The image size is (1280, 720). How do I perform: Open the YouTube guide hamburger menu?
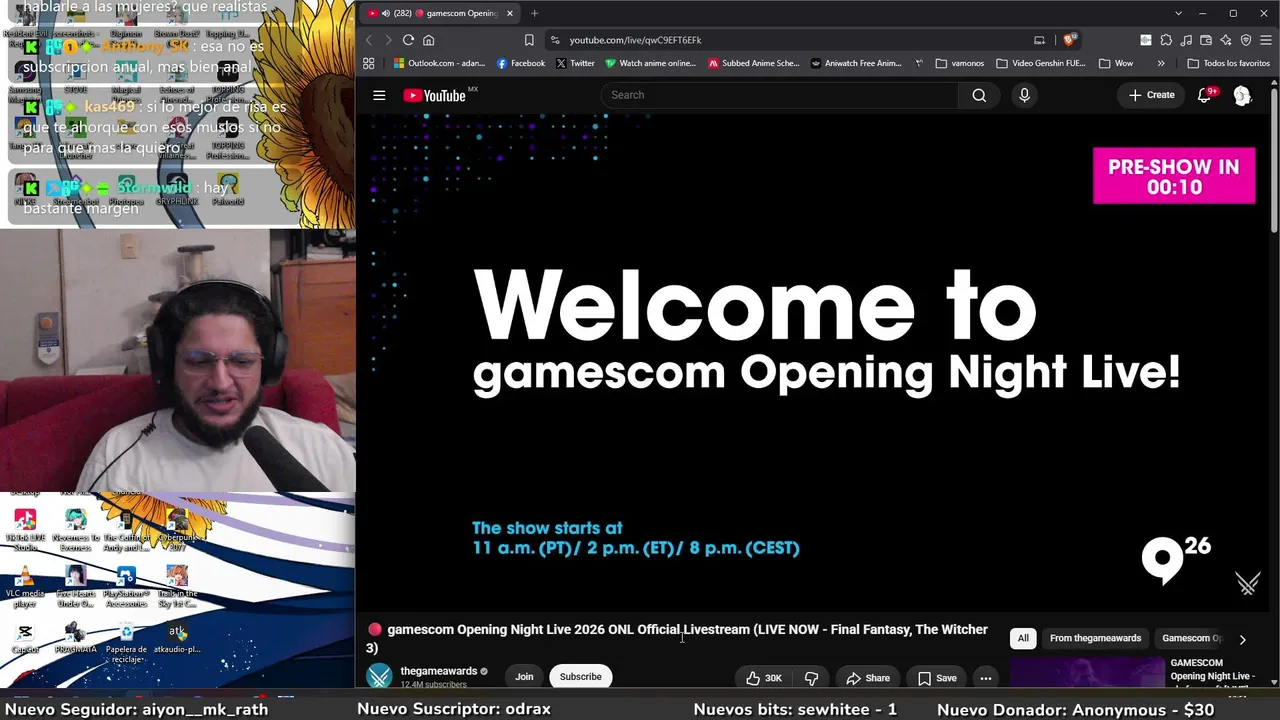(379, 95)
